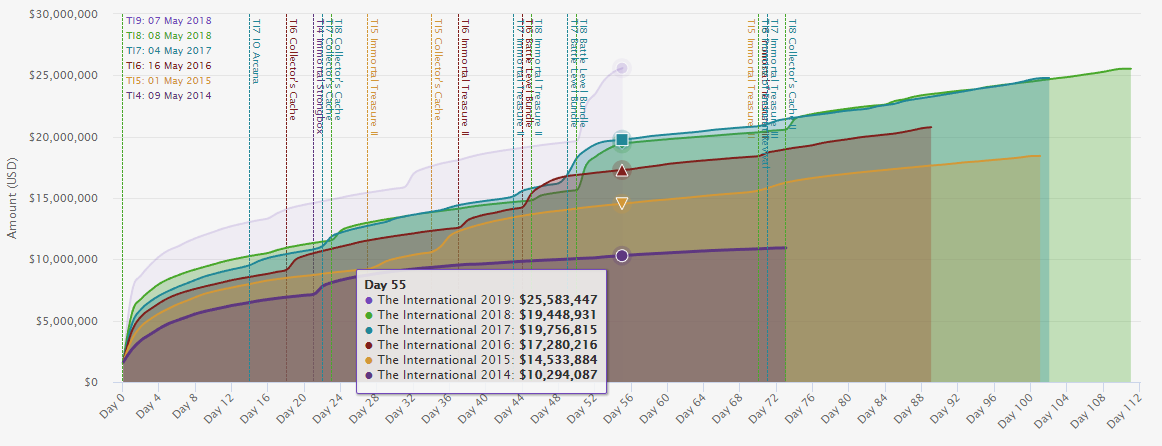Click the $0 axis label
Image resolution: width=1162 pixels, height=446 pixels.
click(90, 383)
